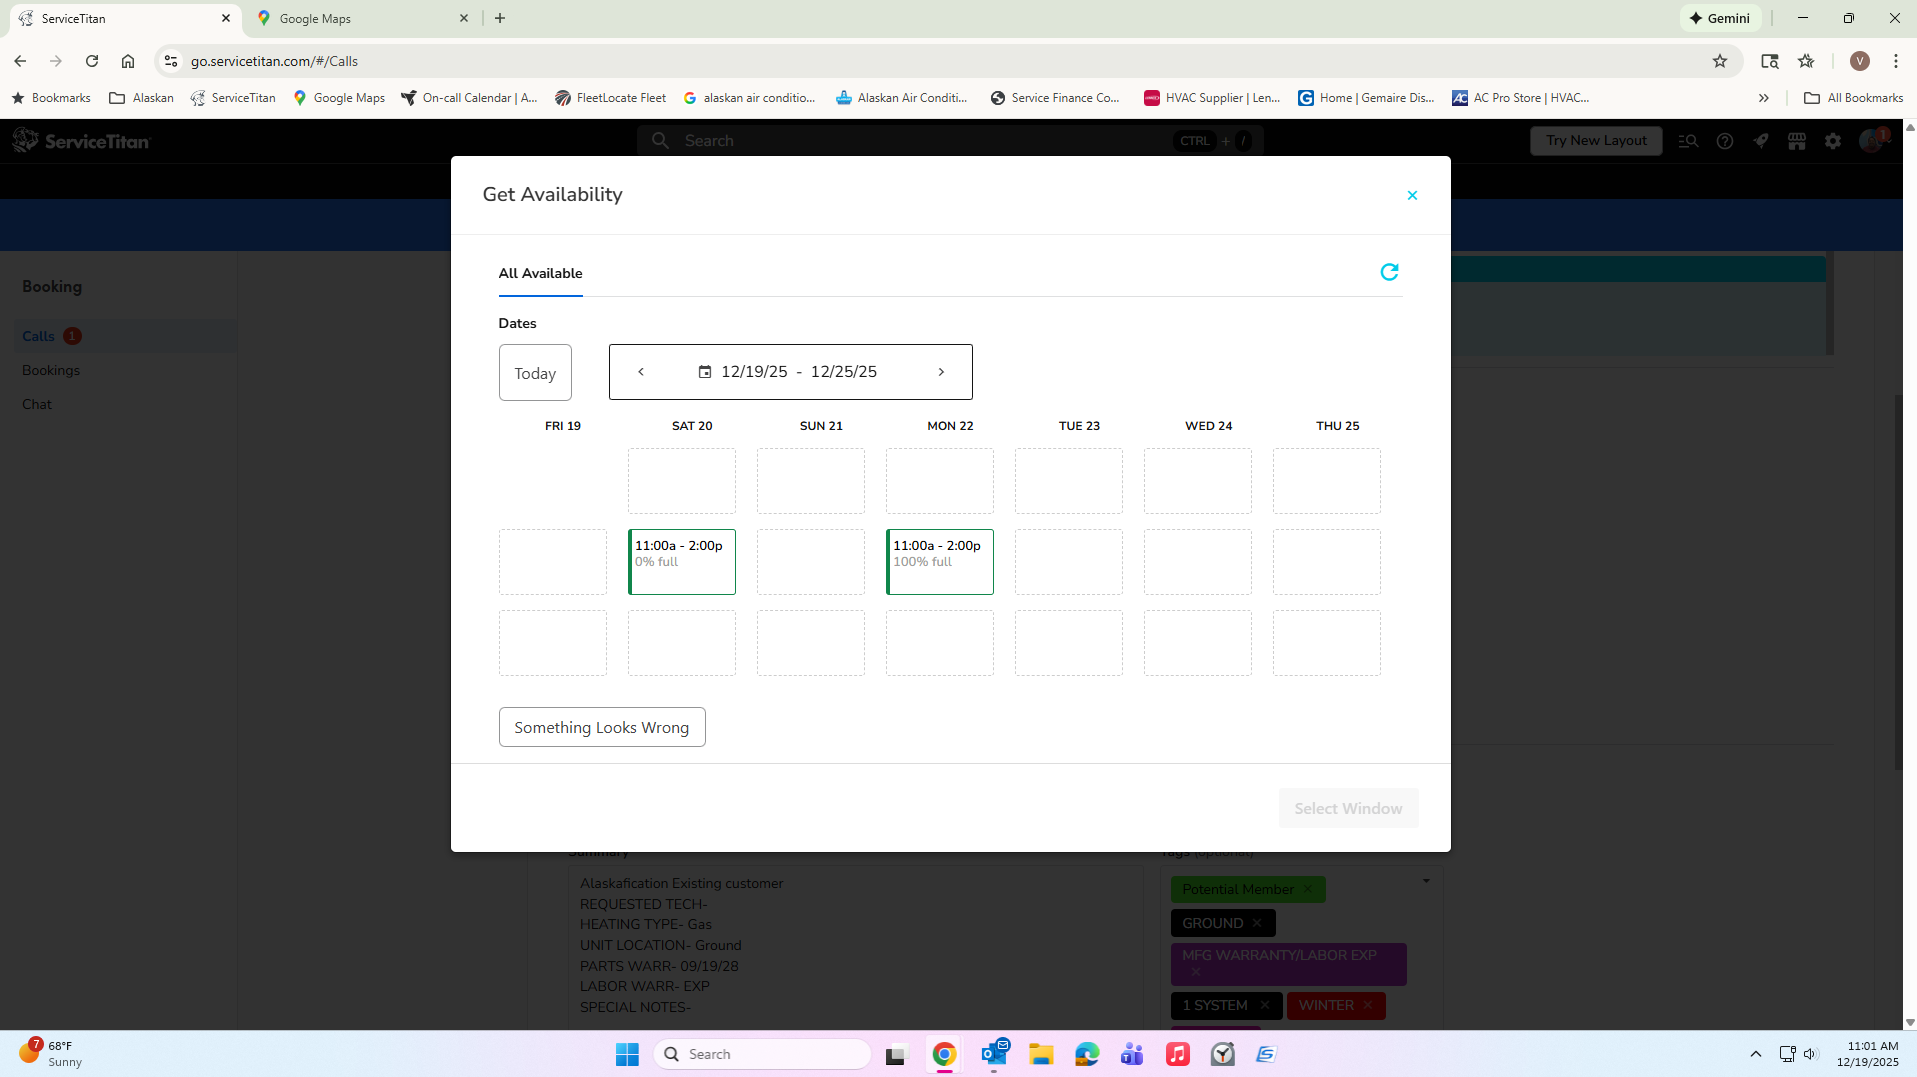This screenshot has width=1917, height=1077.
Task: Open Windows Start menu
Action: point(627,1054)
